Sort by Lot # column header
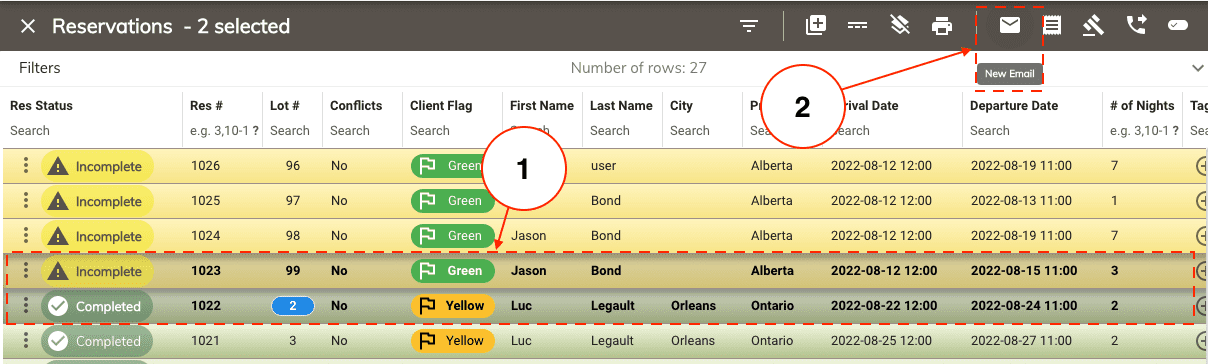This screenshot has width=1208, height=364. pos(284,106)
